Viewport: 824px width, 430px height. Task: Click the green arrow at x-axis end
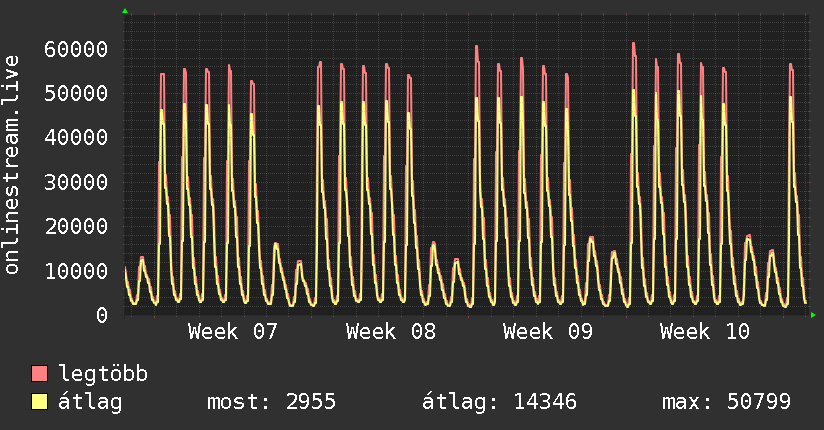coord(813,315)
